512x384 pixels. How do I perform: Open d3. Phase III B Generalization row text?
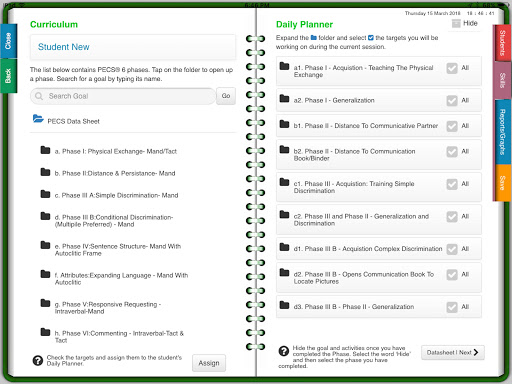tap(354, 307)
